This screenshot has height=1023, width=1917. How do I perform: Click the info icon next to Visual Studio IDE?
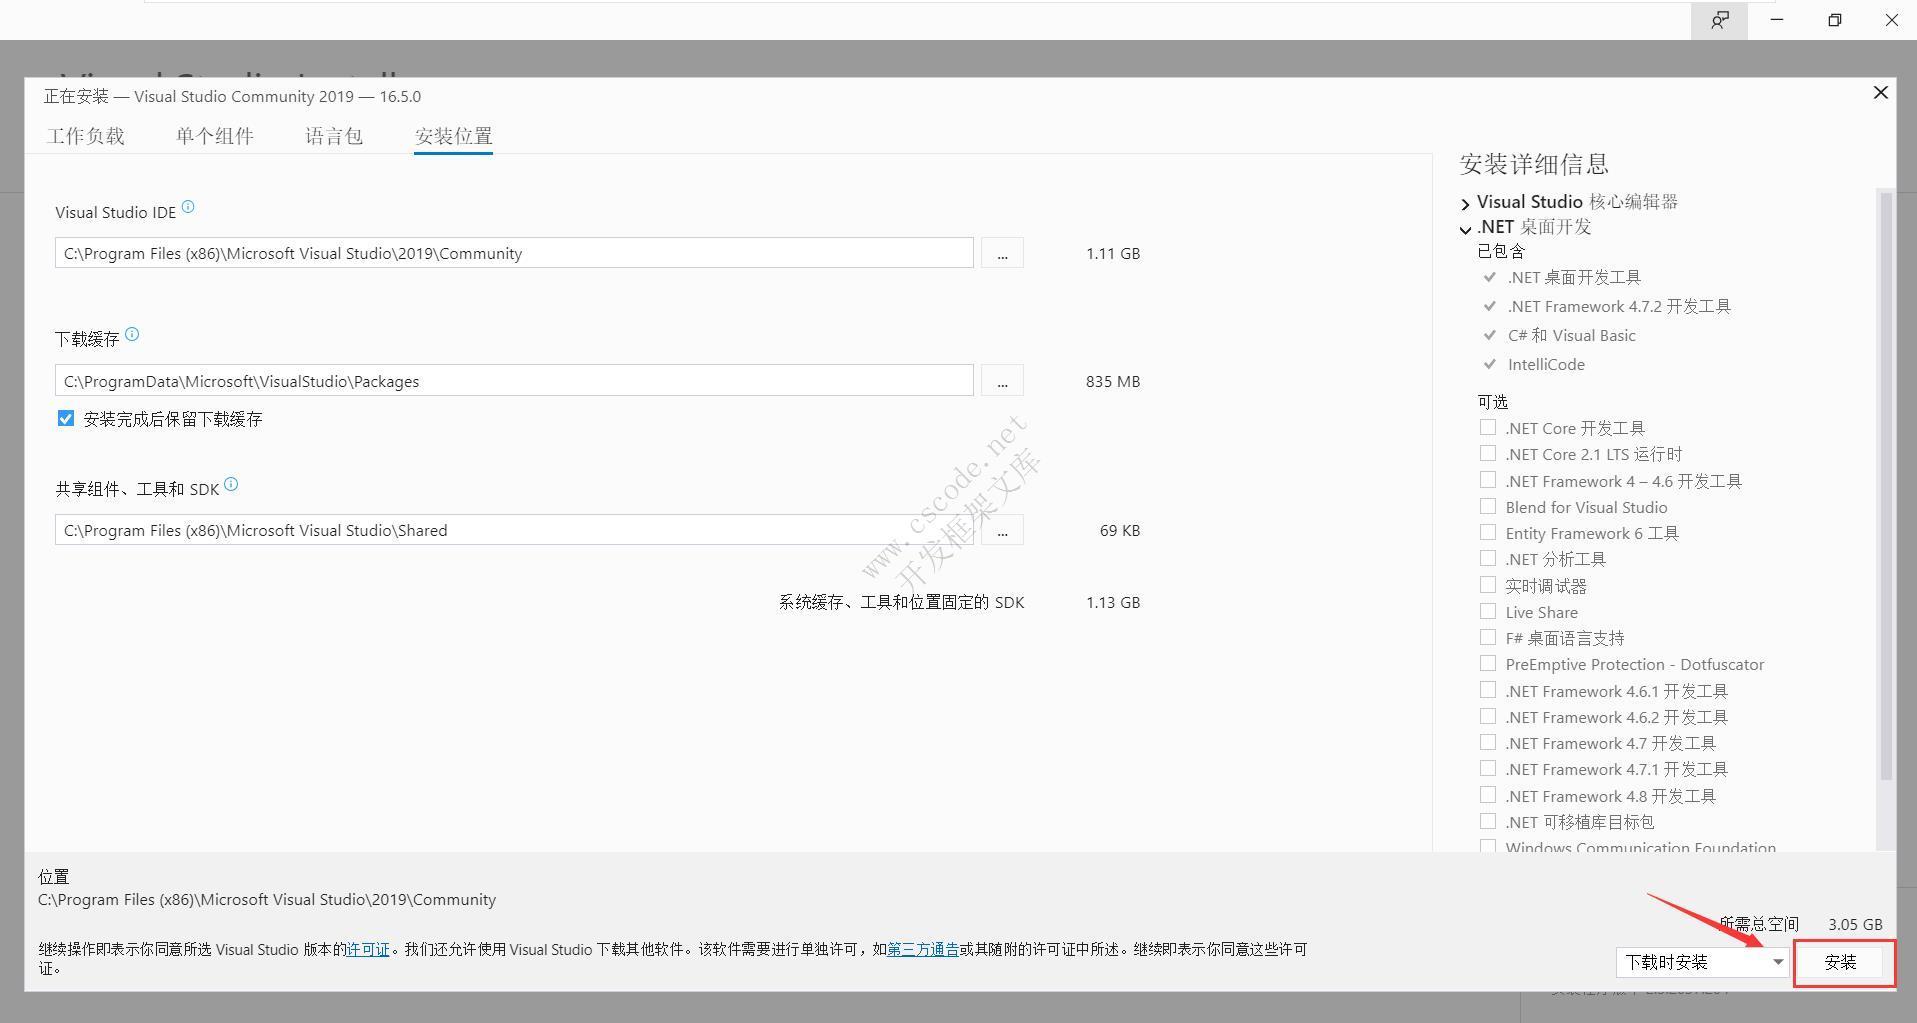click(x=187, y=207)
